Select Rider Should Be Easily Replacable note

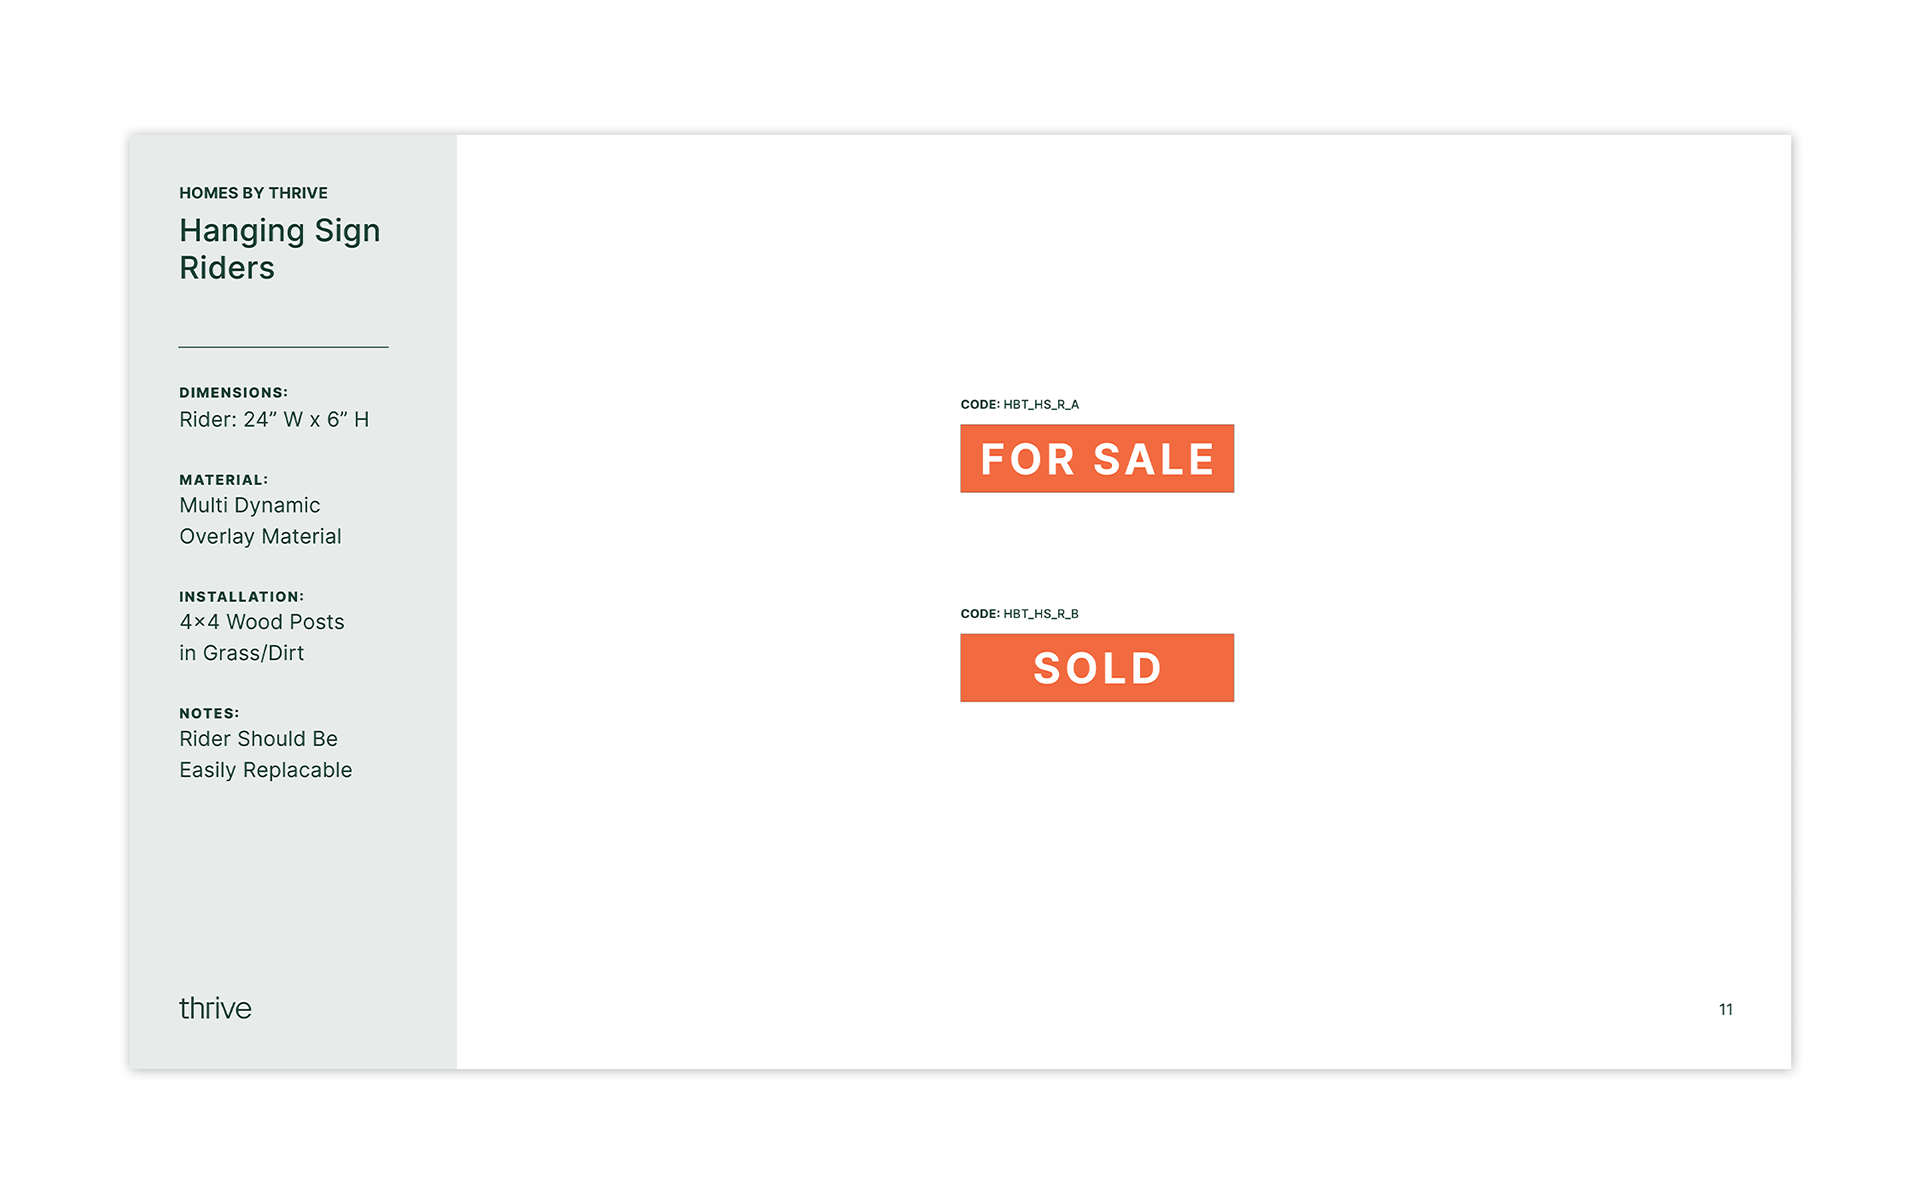pos(265,755)
